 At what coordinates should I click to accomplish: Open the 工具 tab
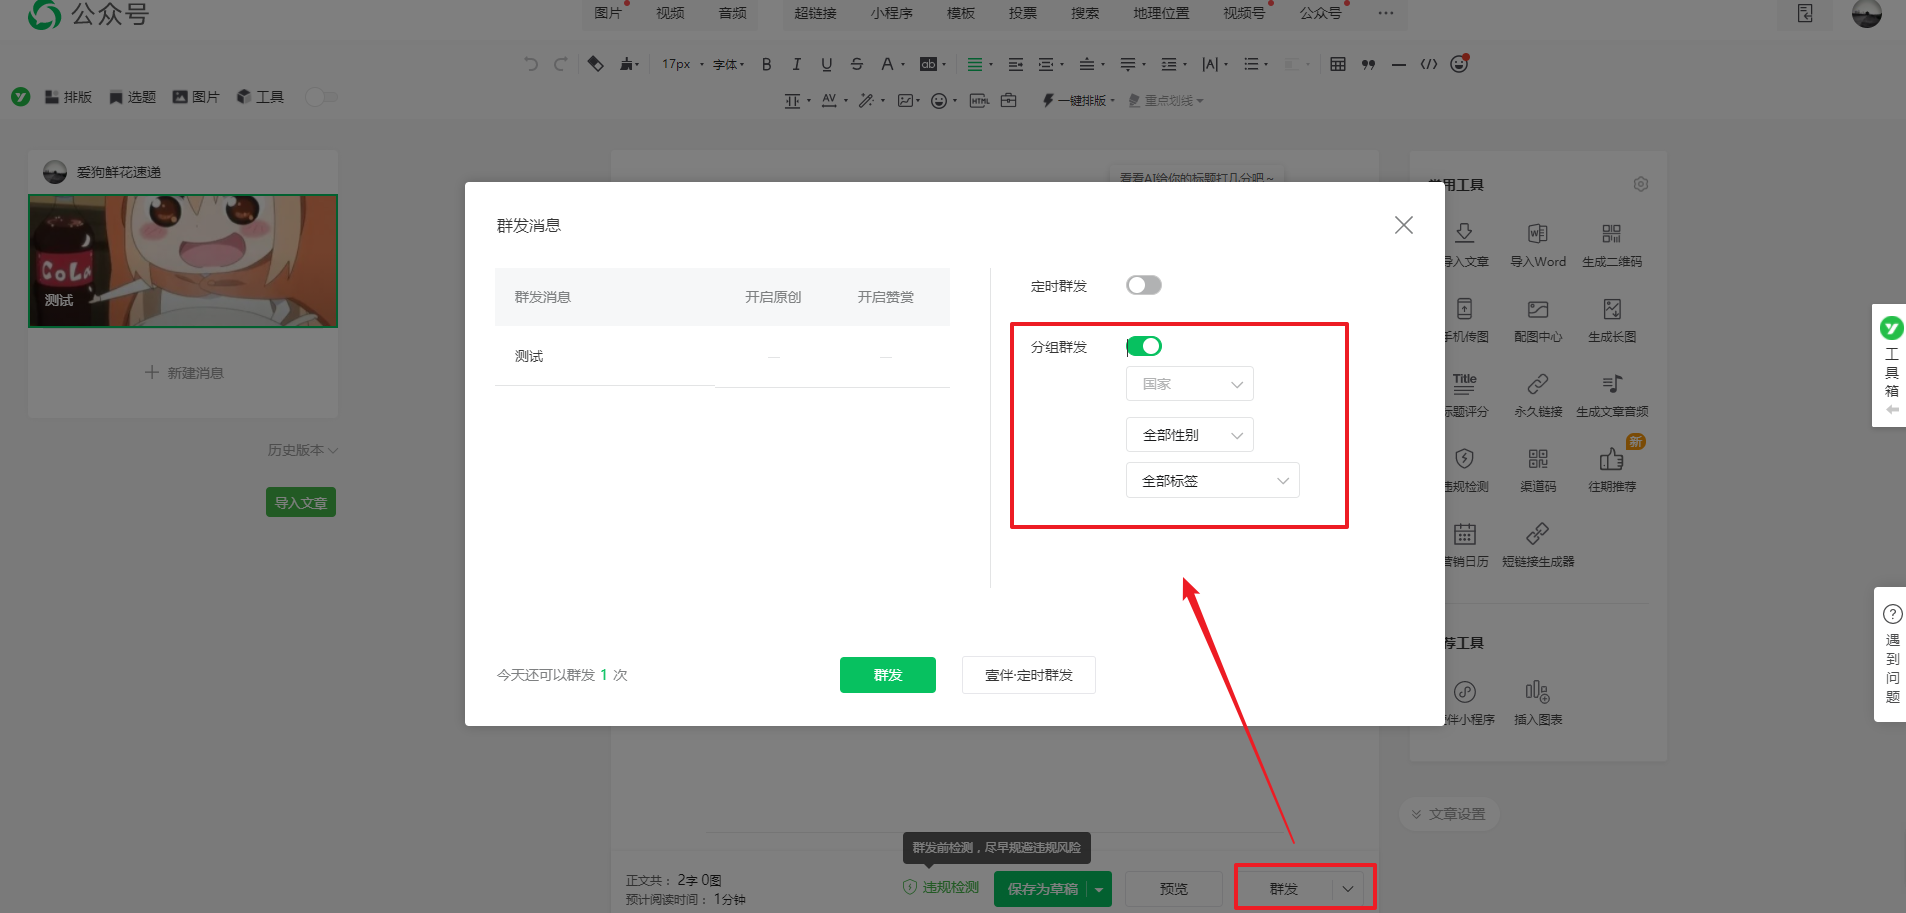coord(260,97)
